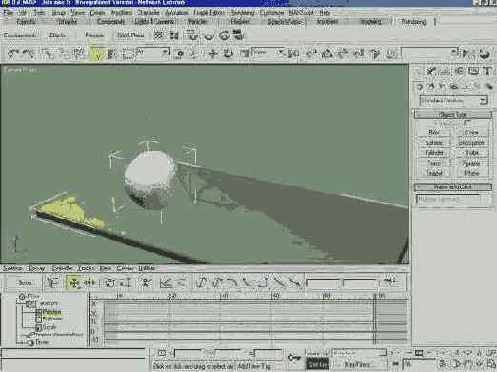This screenshot has height=372, width=497.
Task: Switch to the Helpers tab
Action: coord(240,22)
